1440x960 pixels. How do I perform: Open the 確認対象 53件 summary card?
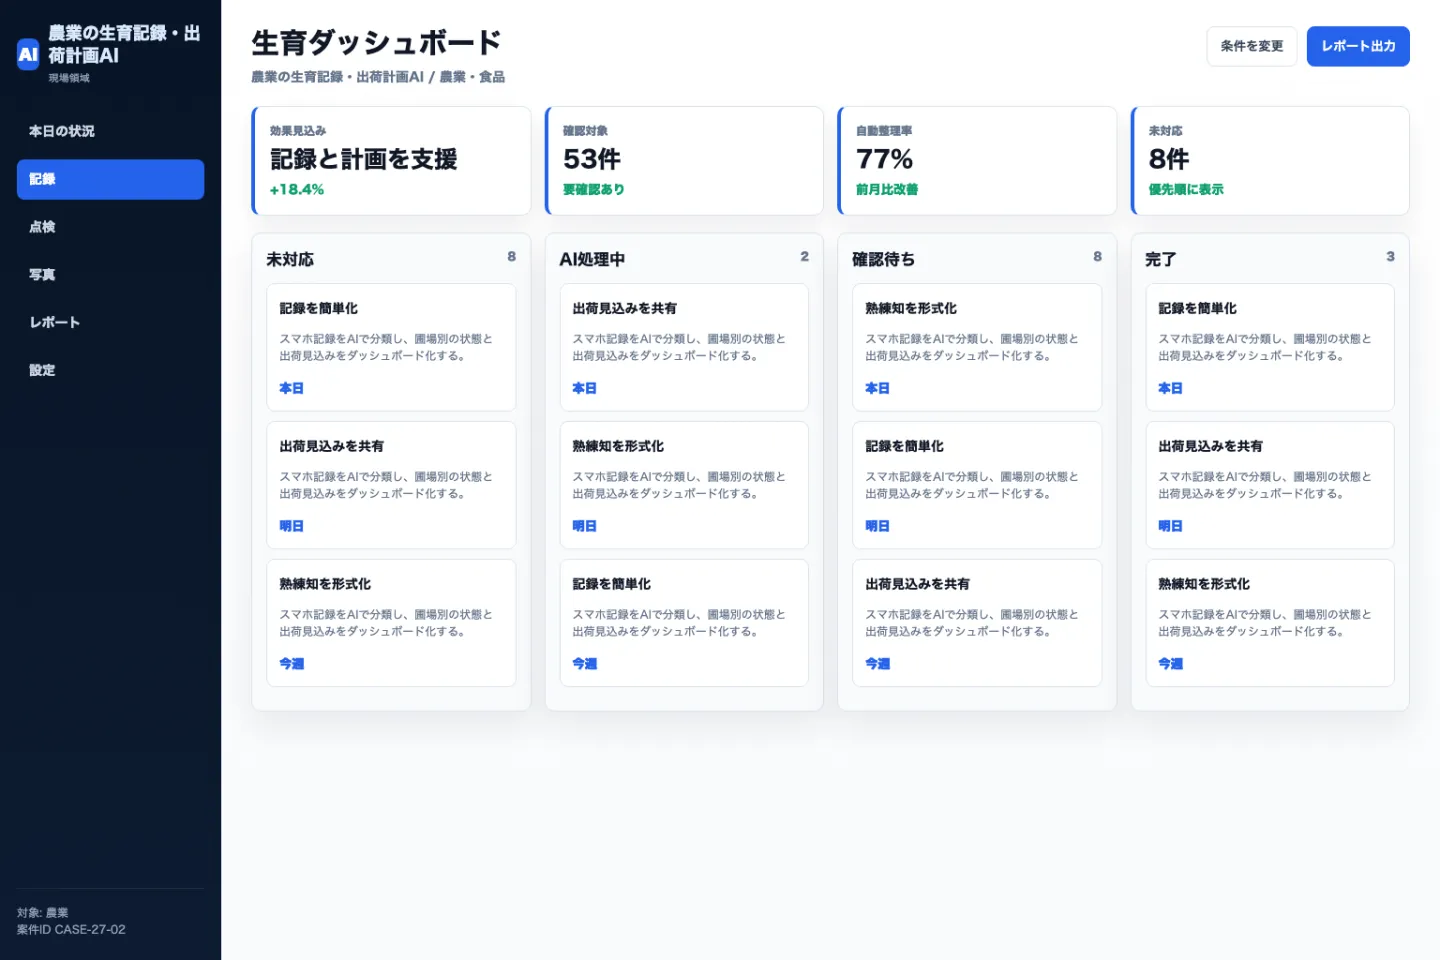click(x=684, y=160)
